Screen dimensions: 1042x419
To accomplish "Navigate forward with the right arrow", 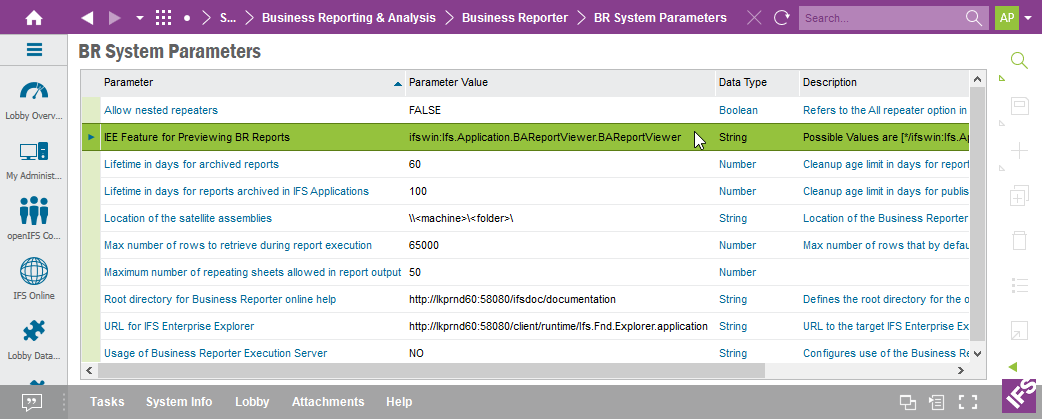I will click(115, 18).
